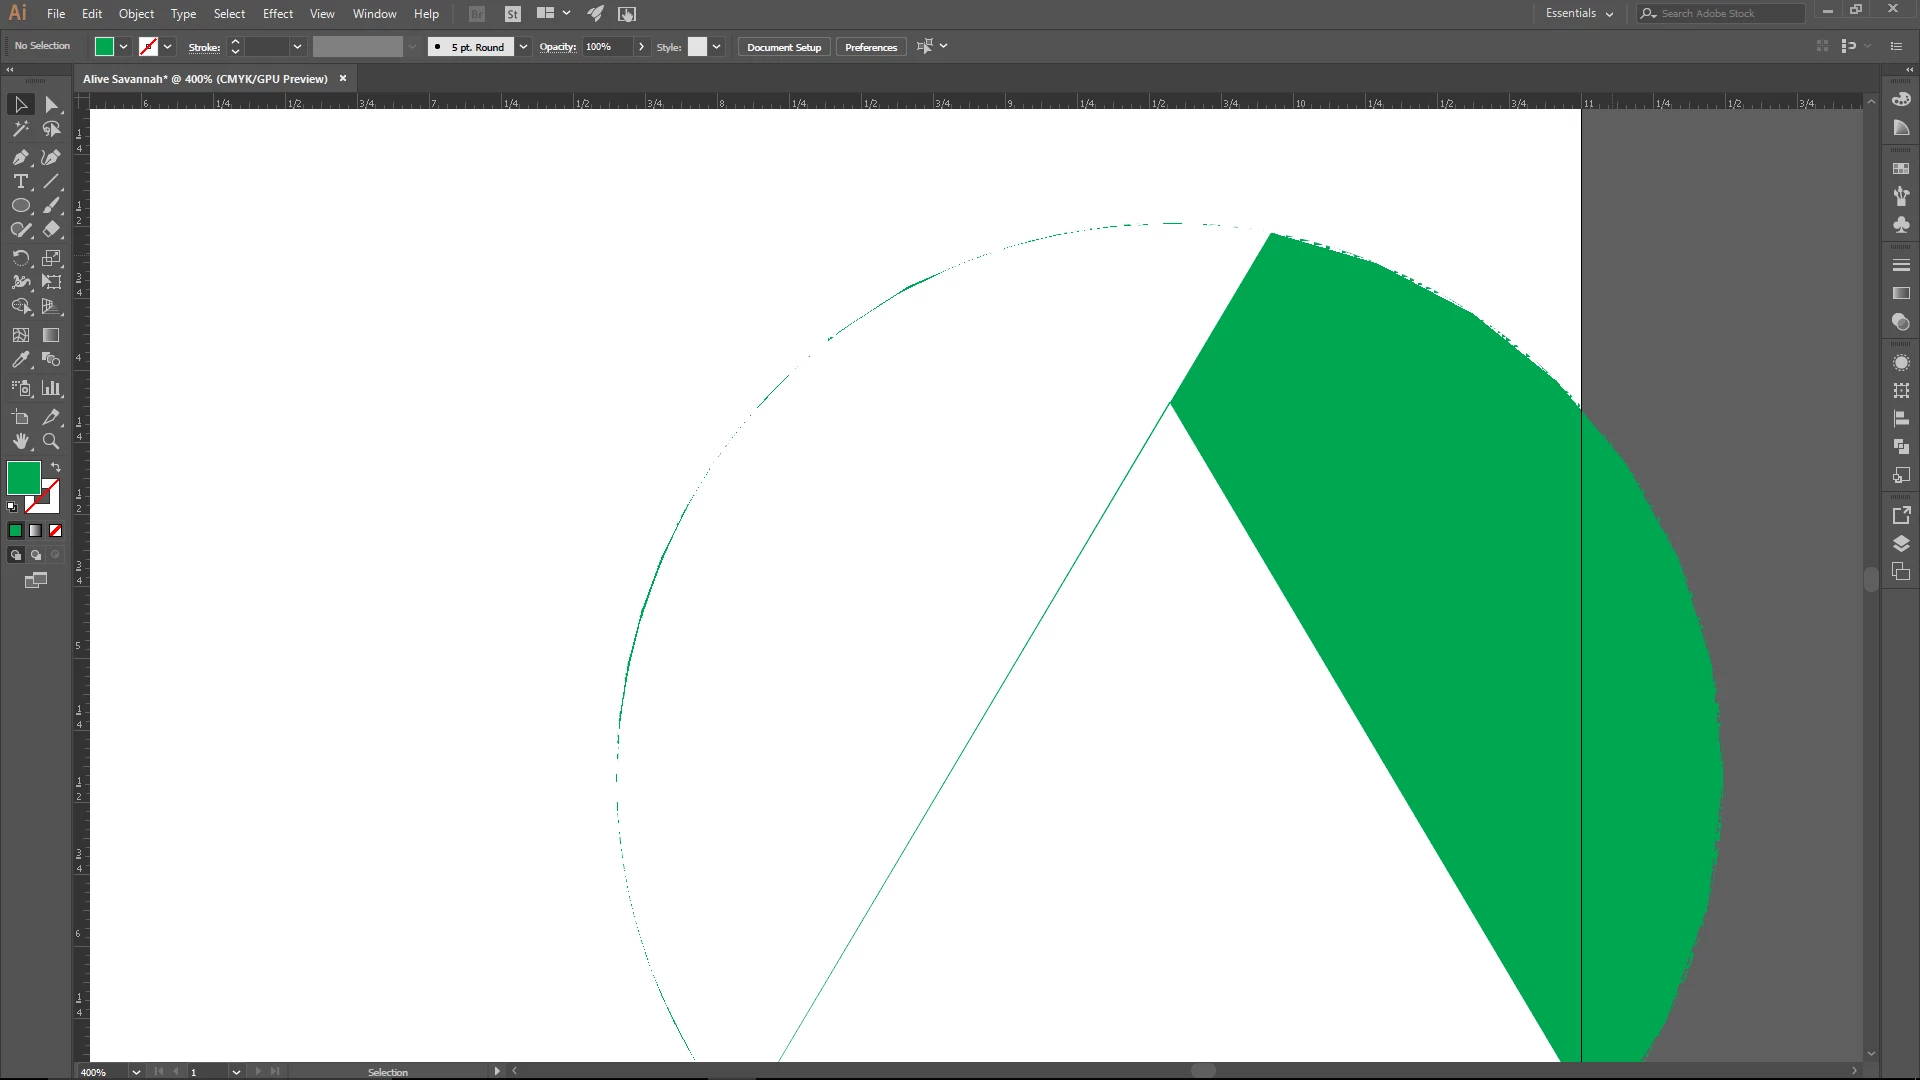The image size is (1920, 1080).
Task: Click the Preferences button
Action: point(870,47)
